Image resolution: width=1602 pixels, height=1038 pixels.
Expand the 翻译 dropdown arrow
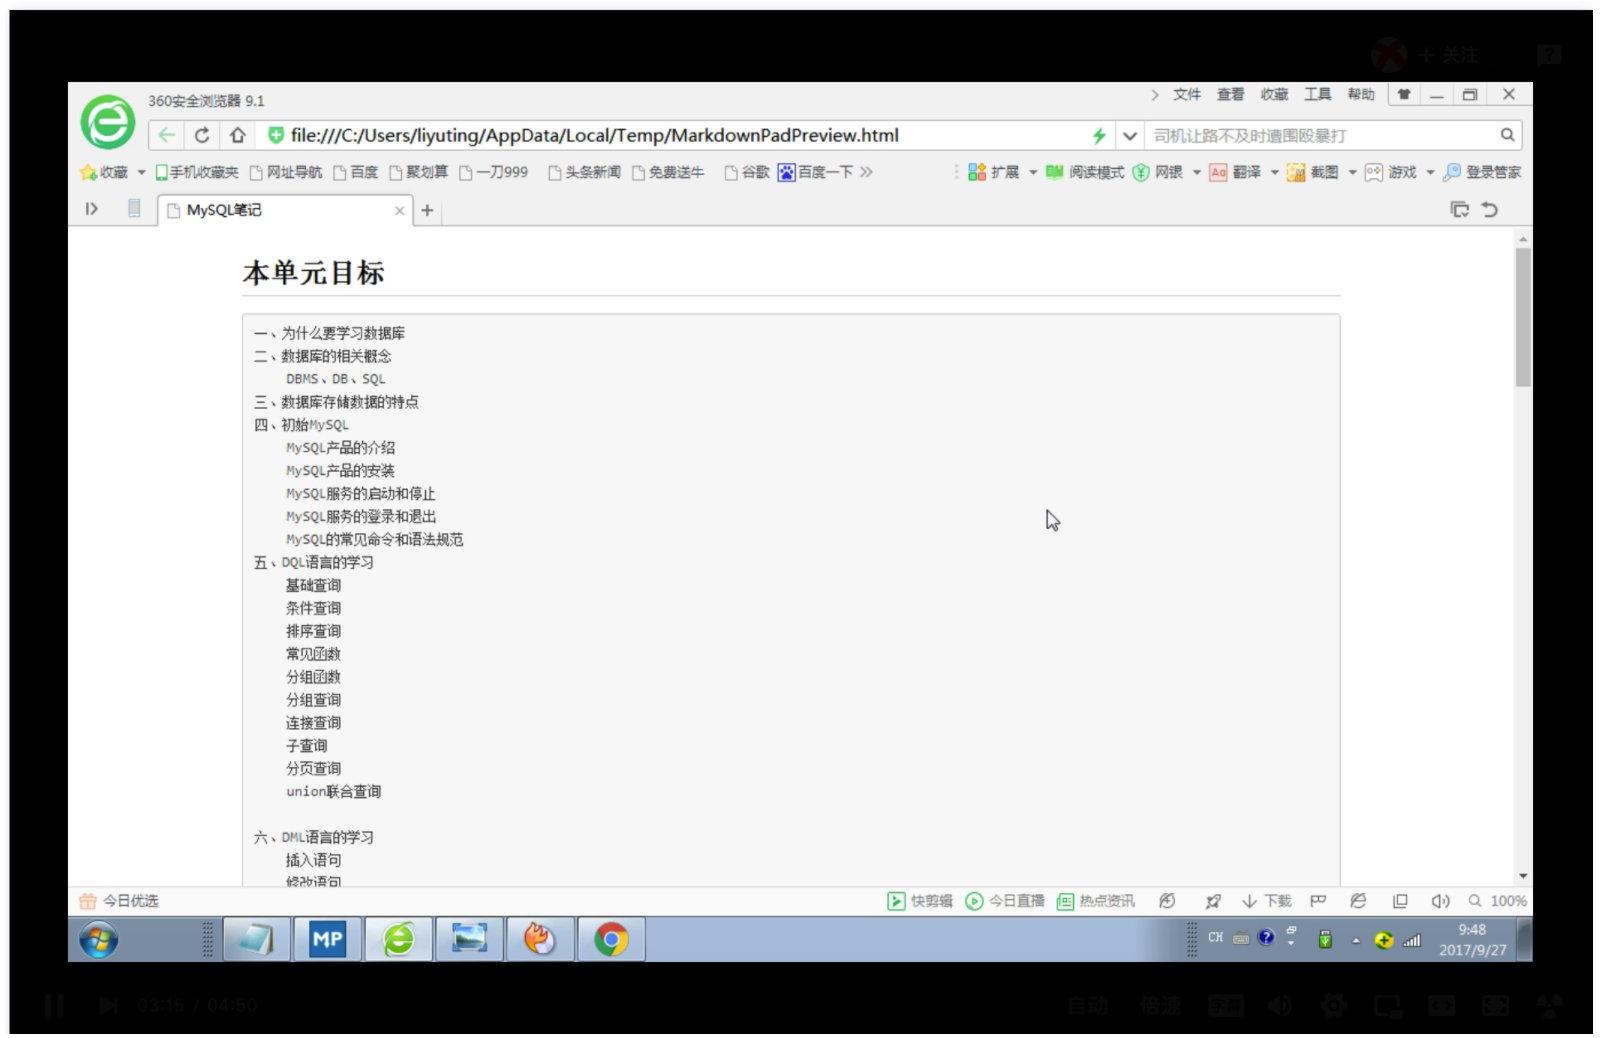point(1274,172)
